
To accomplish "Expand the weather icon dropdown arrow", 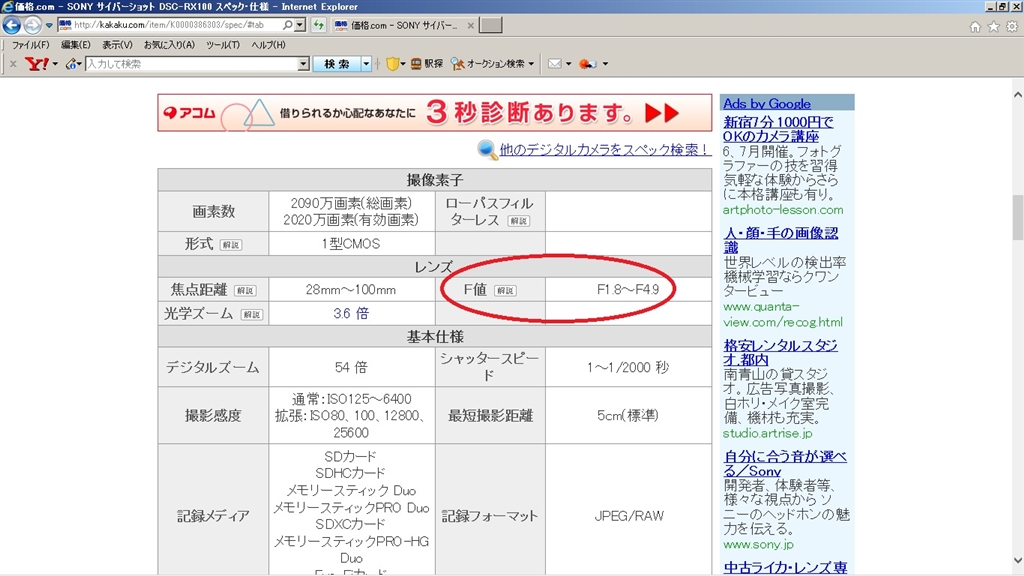I will pyautogui.click(x=605, y=64).
